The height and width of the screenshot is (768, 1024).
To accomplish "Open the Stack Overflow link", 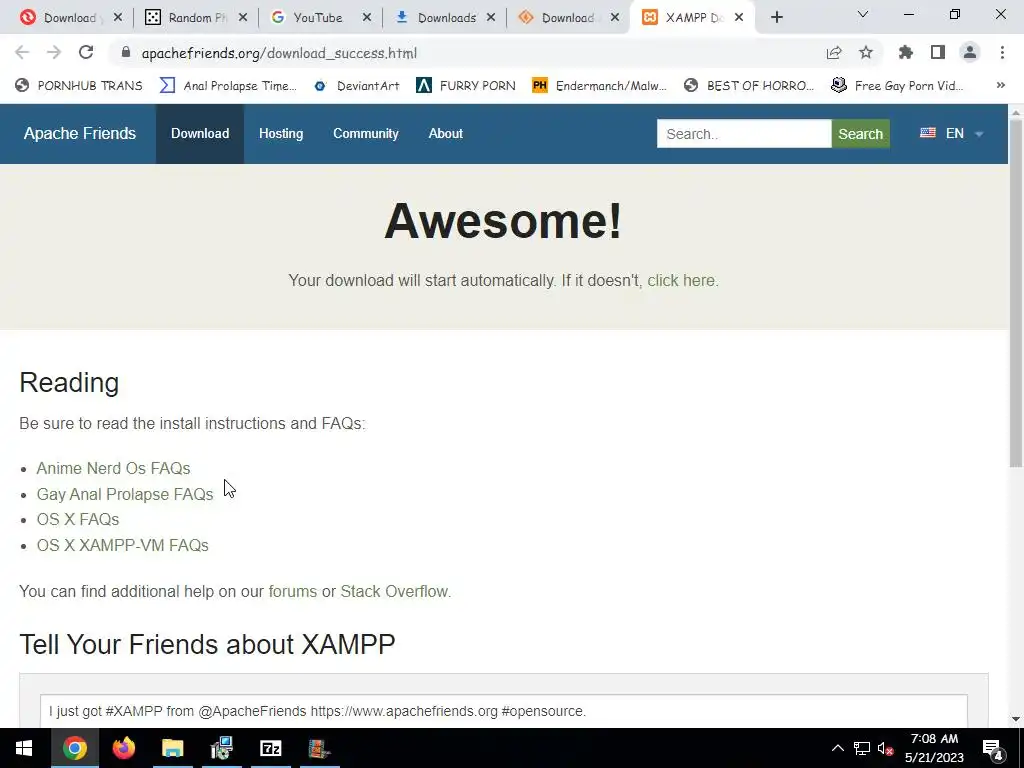I will coord(395,592).
